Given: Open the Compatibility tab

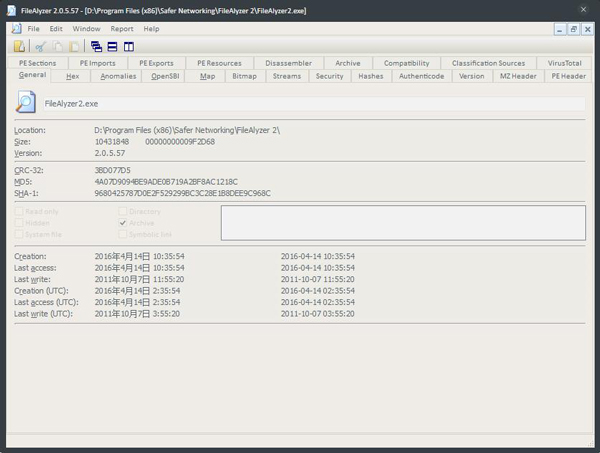Looking at the screenshot, I should coord(406,63).
